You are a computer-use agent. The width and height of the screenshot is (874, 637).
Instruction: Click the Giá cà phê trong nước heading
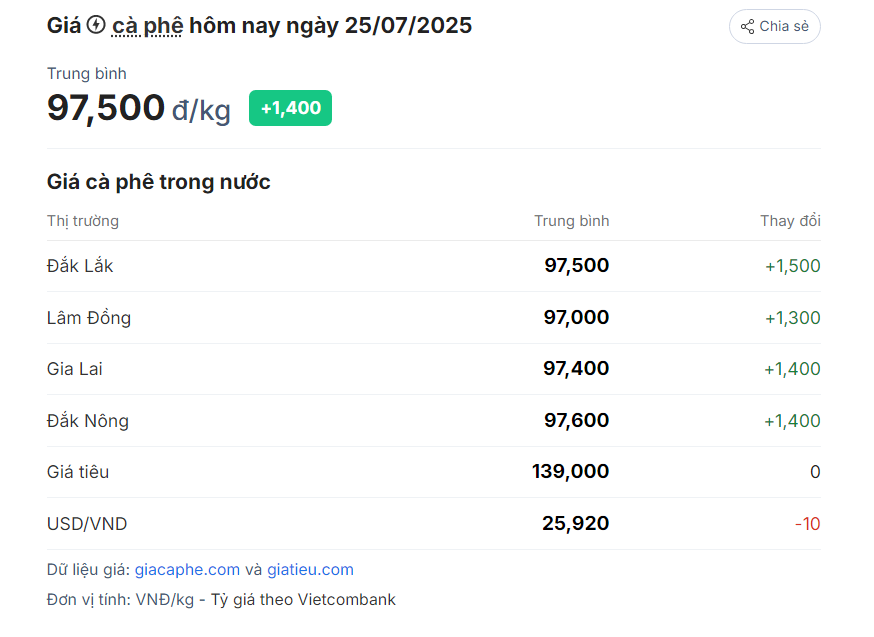pyautogui.click(x=159, y=182)
